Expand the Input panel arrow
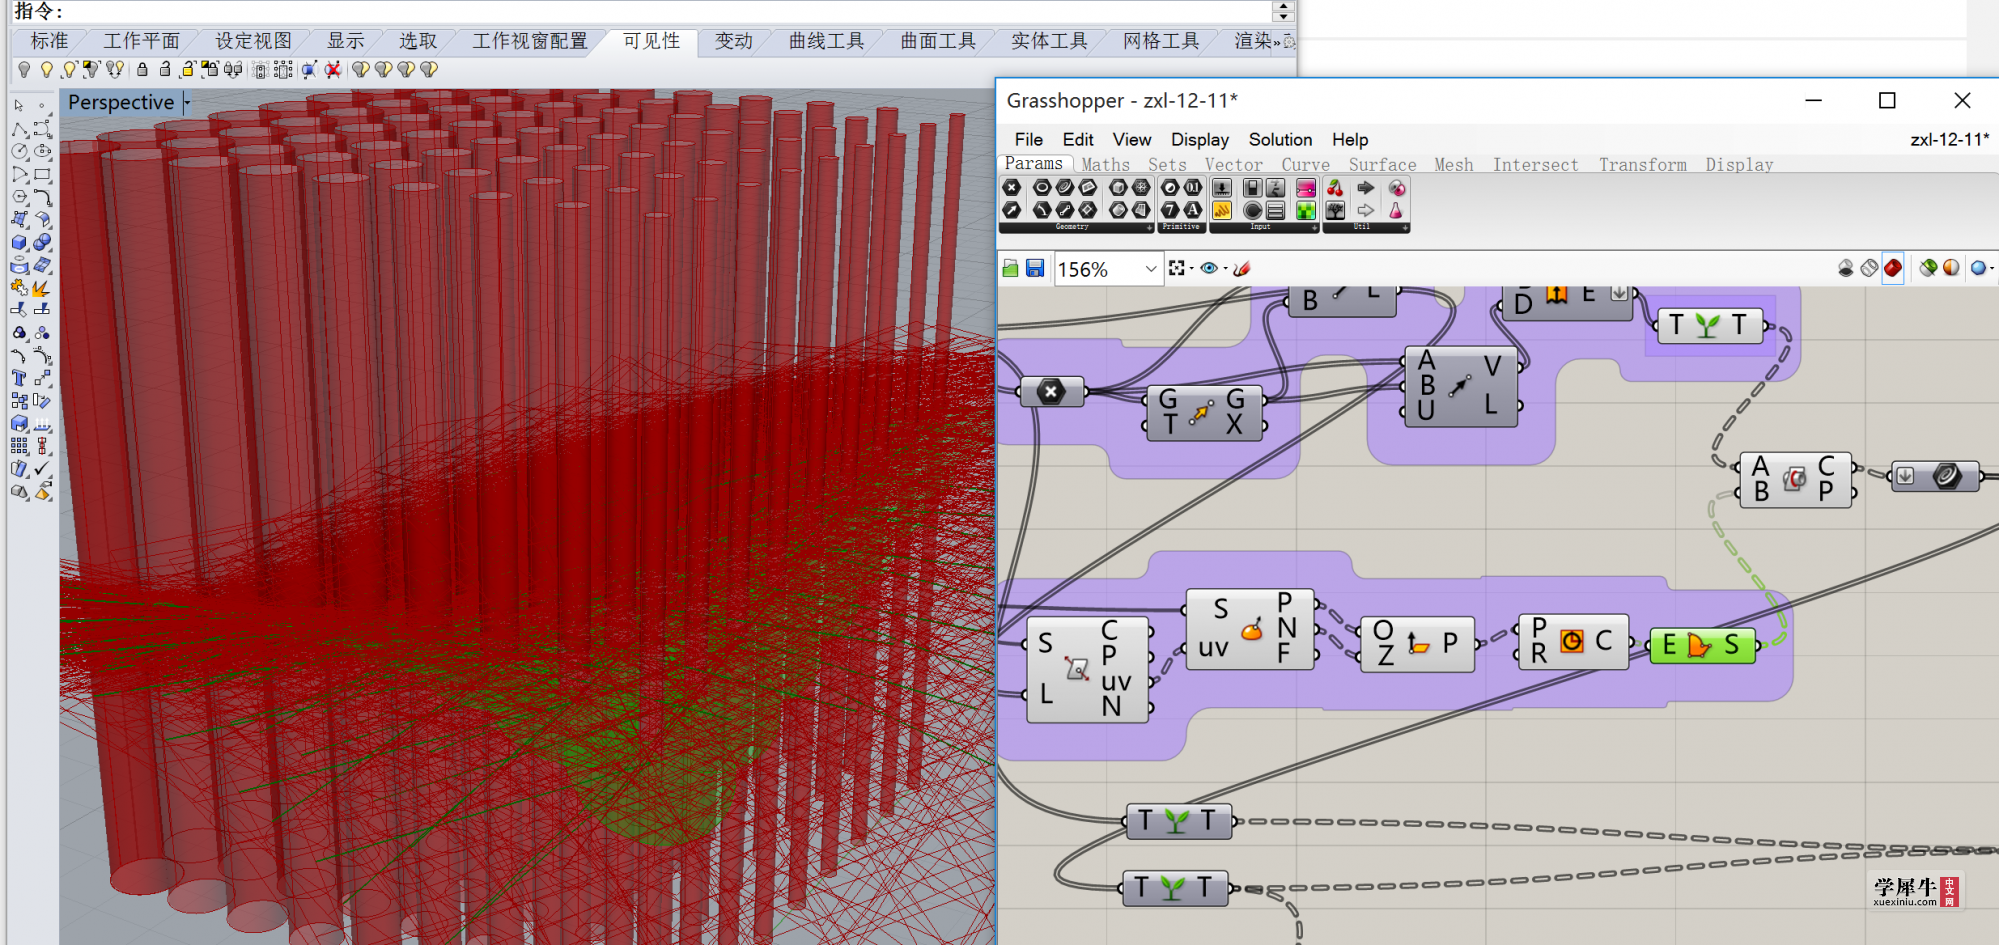This screenshot has width=1999, height=945. tap(1314, 228)
